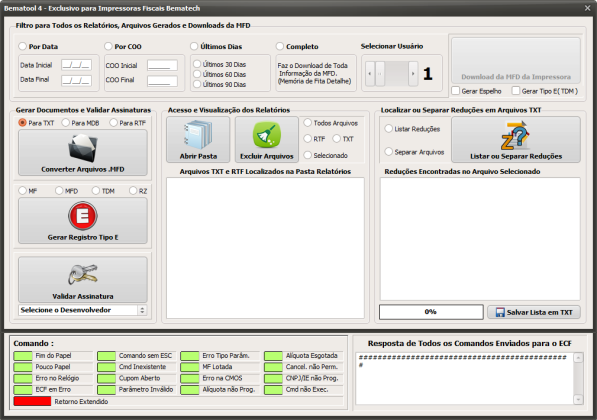Click right arrow of Selecionar Usuário scrollbar
Screen dimensions: 597x420
(413, 73)
